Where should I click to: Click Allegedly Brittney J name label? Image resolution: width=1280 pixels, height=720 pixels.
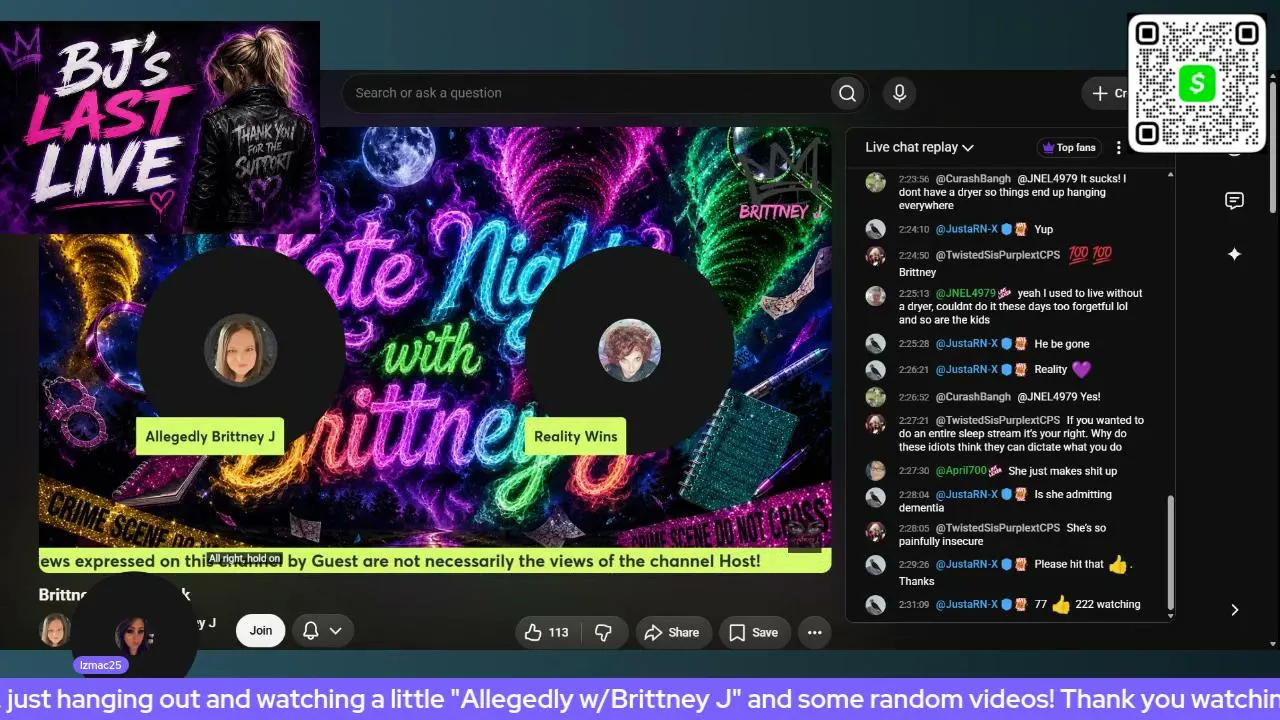(x=210, y=436)
